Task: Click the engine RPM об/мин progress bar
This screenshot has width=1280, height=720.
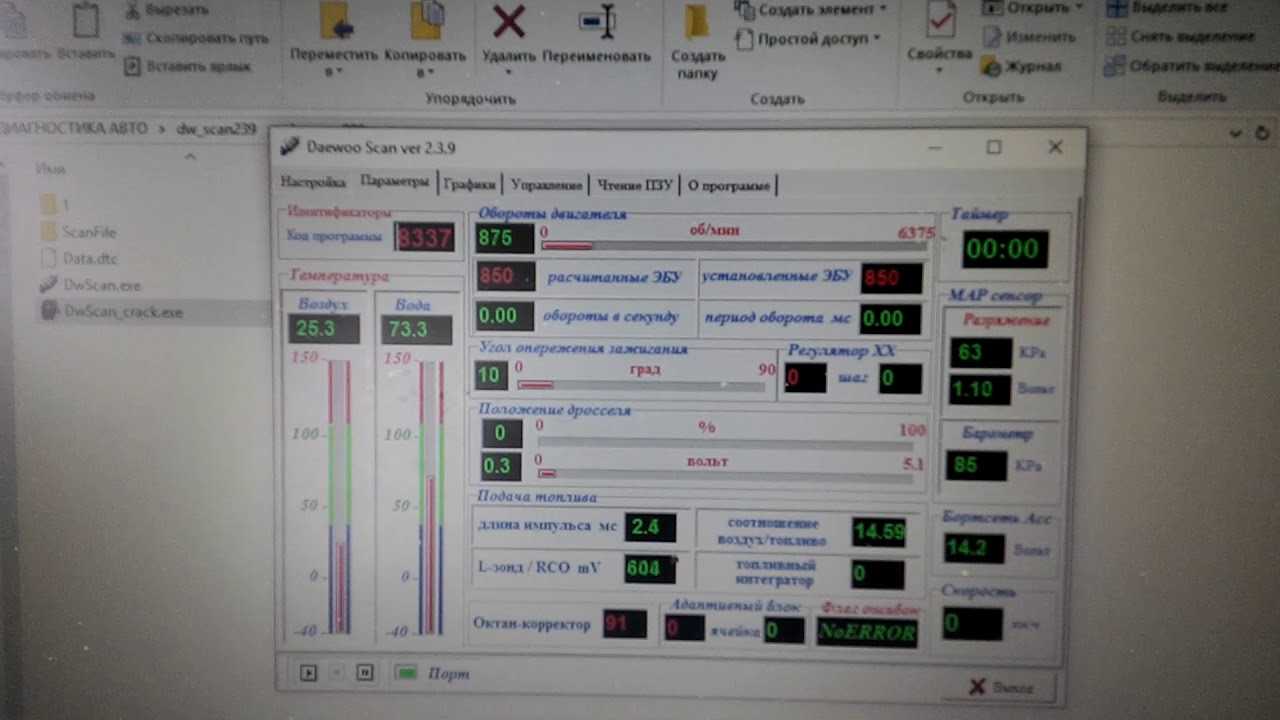Action: point(719,245)
